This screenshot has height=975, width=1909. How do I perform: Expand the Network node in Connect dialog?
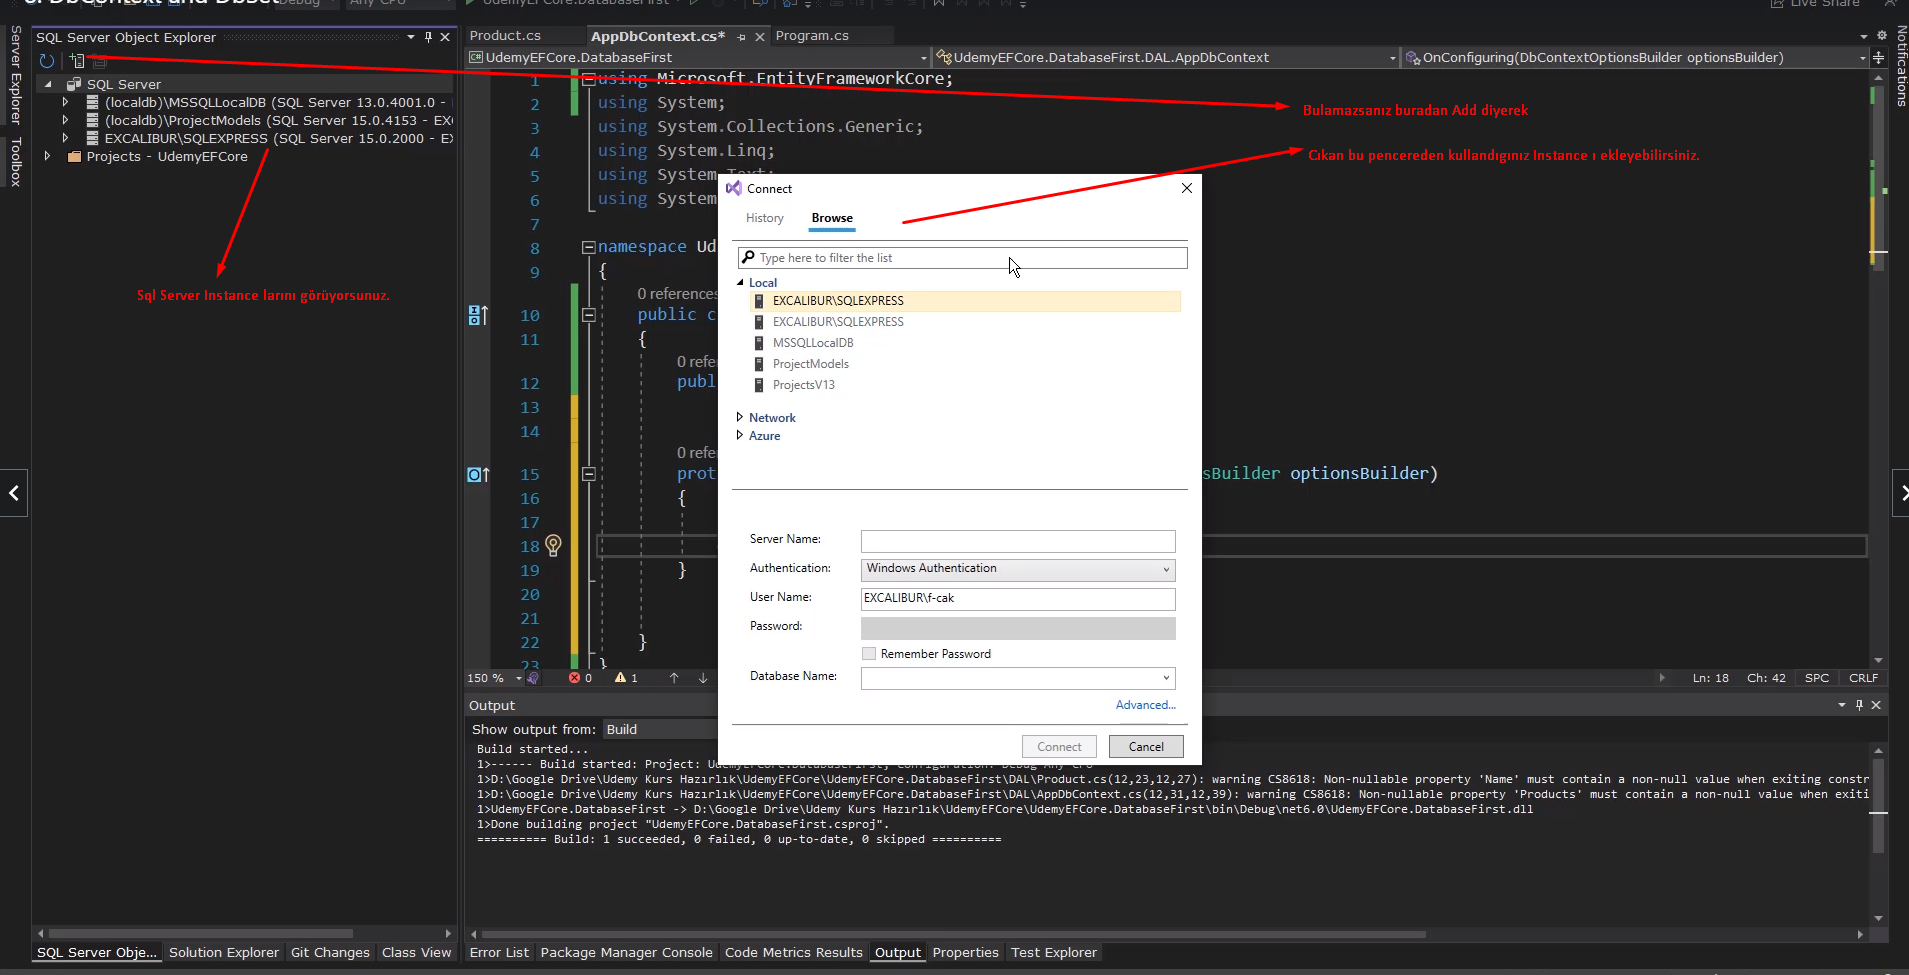point(742,417)
